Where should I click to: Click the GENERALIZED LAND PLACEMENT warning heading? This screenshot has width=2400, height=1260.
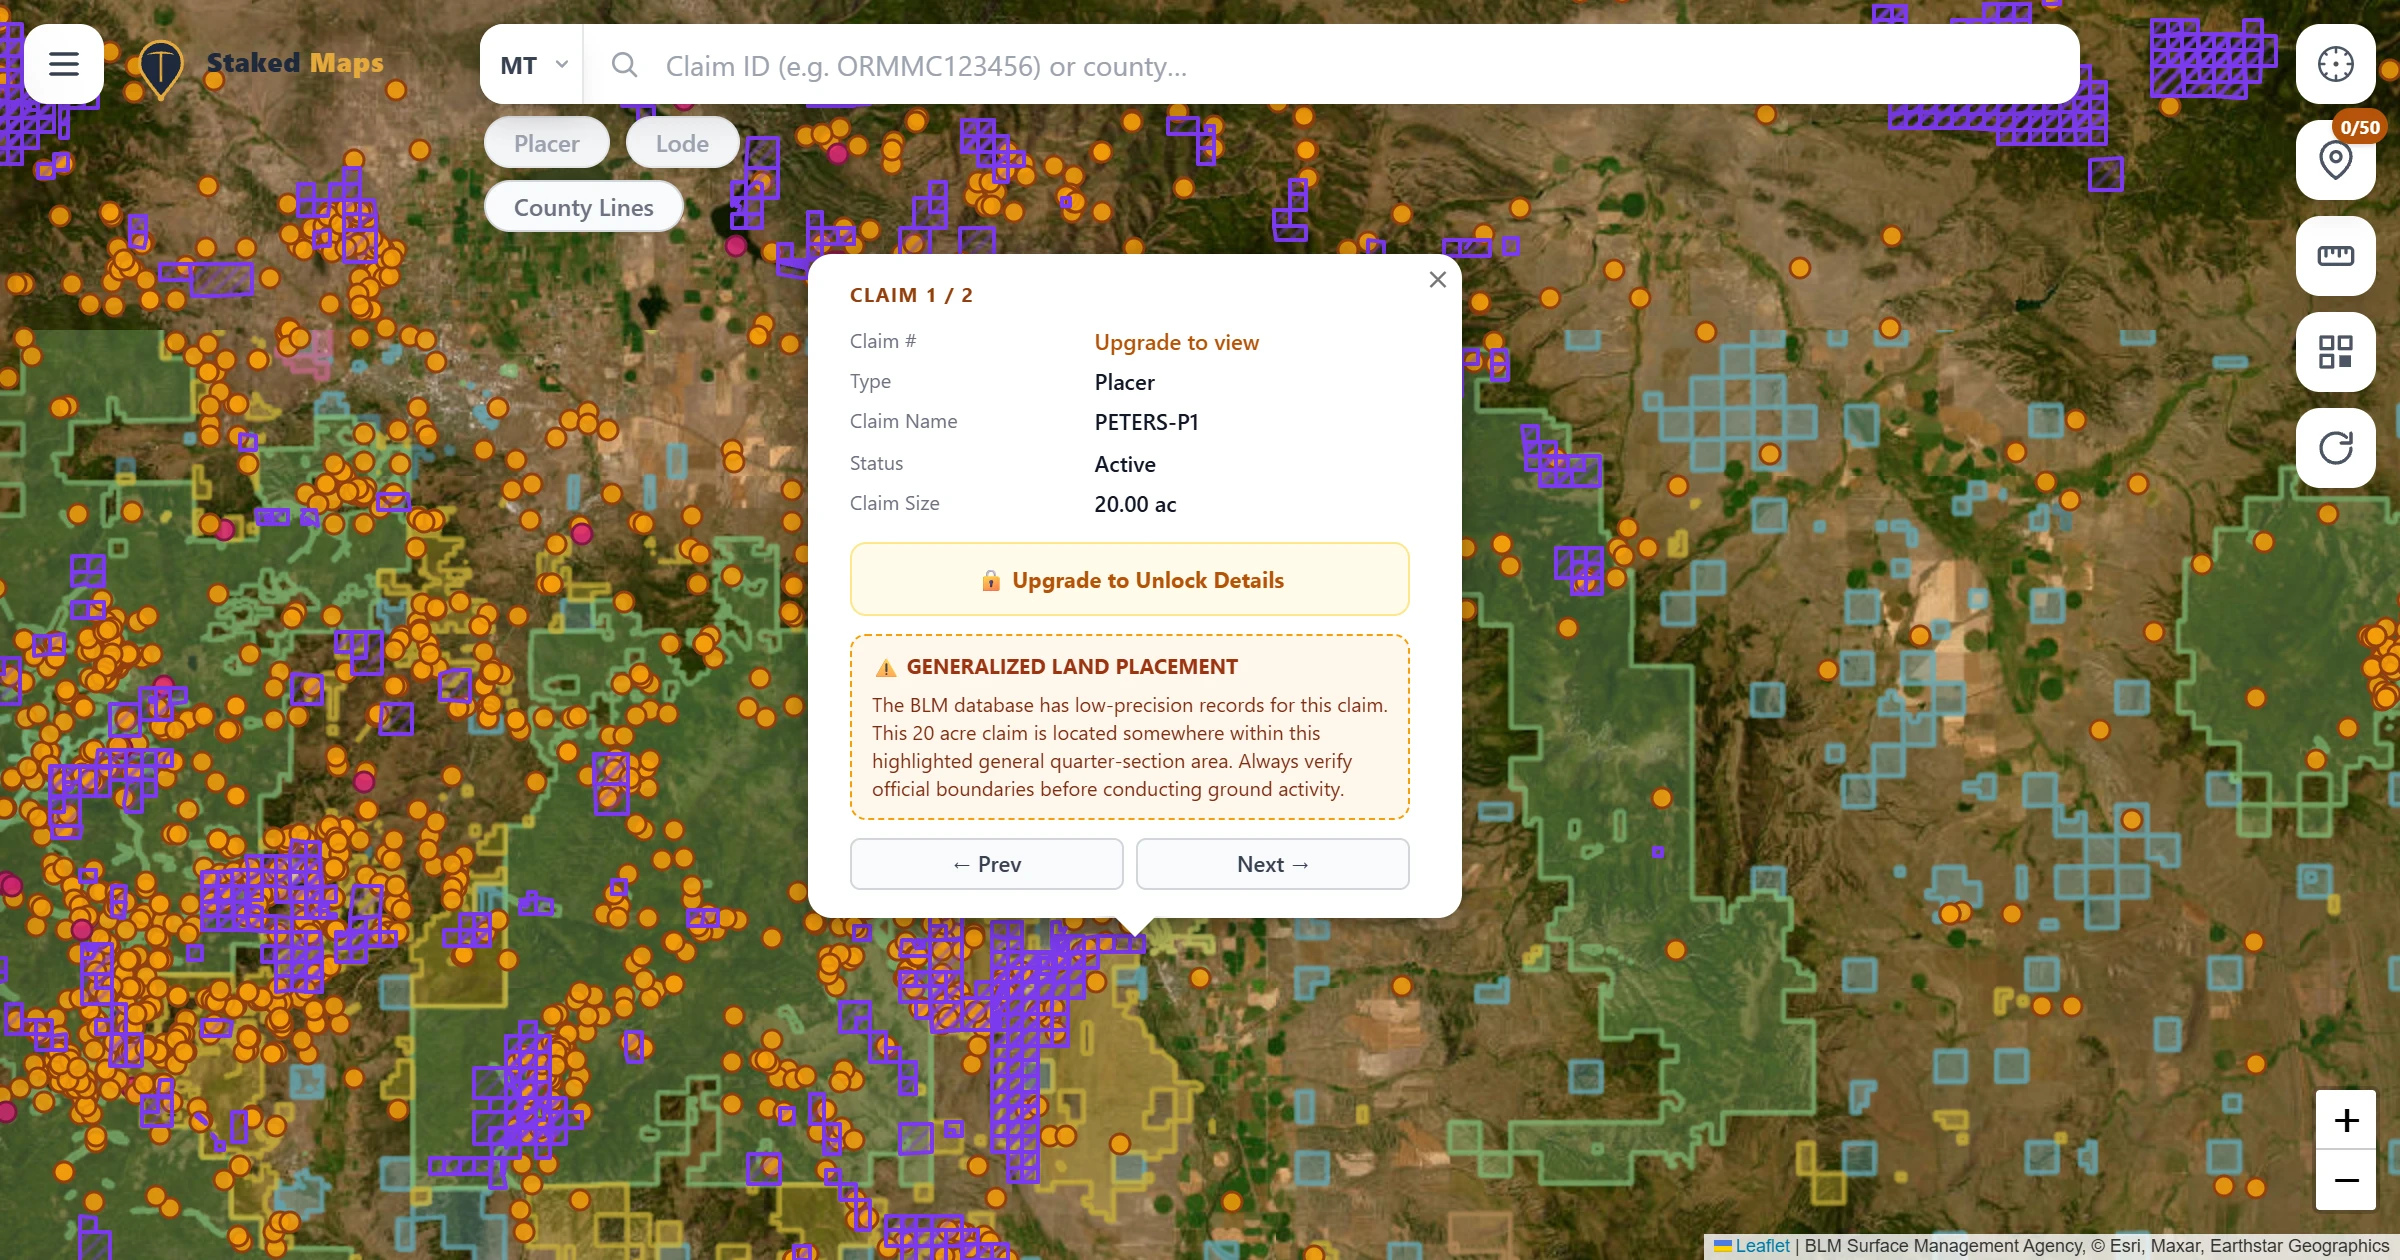(1072, 667)
